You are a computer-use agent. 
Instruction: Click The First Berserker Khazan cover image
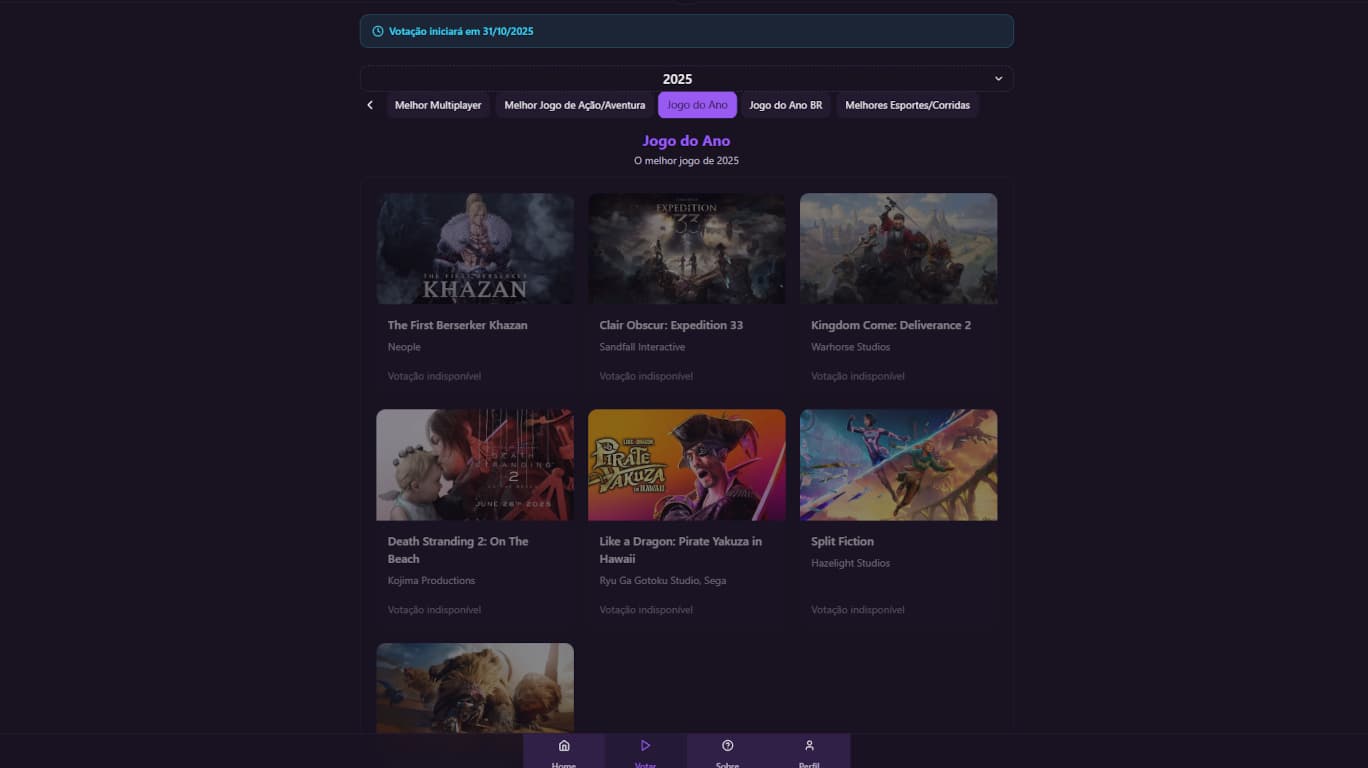pos(475,248)
